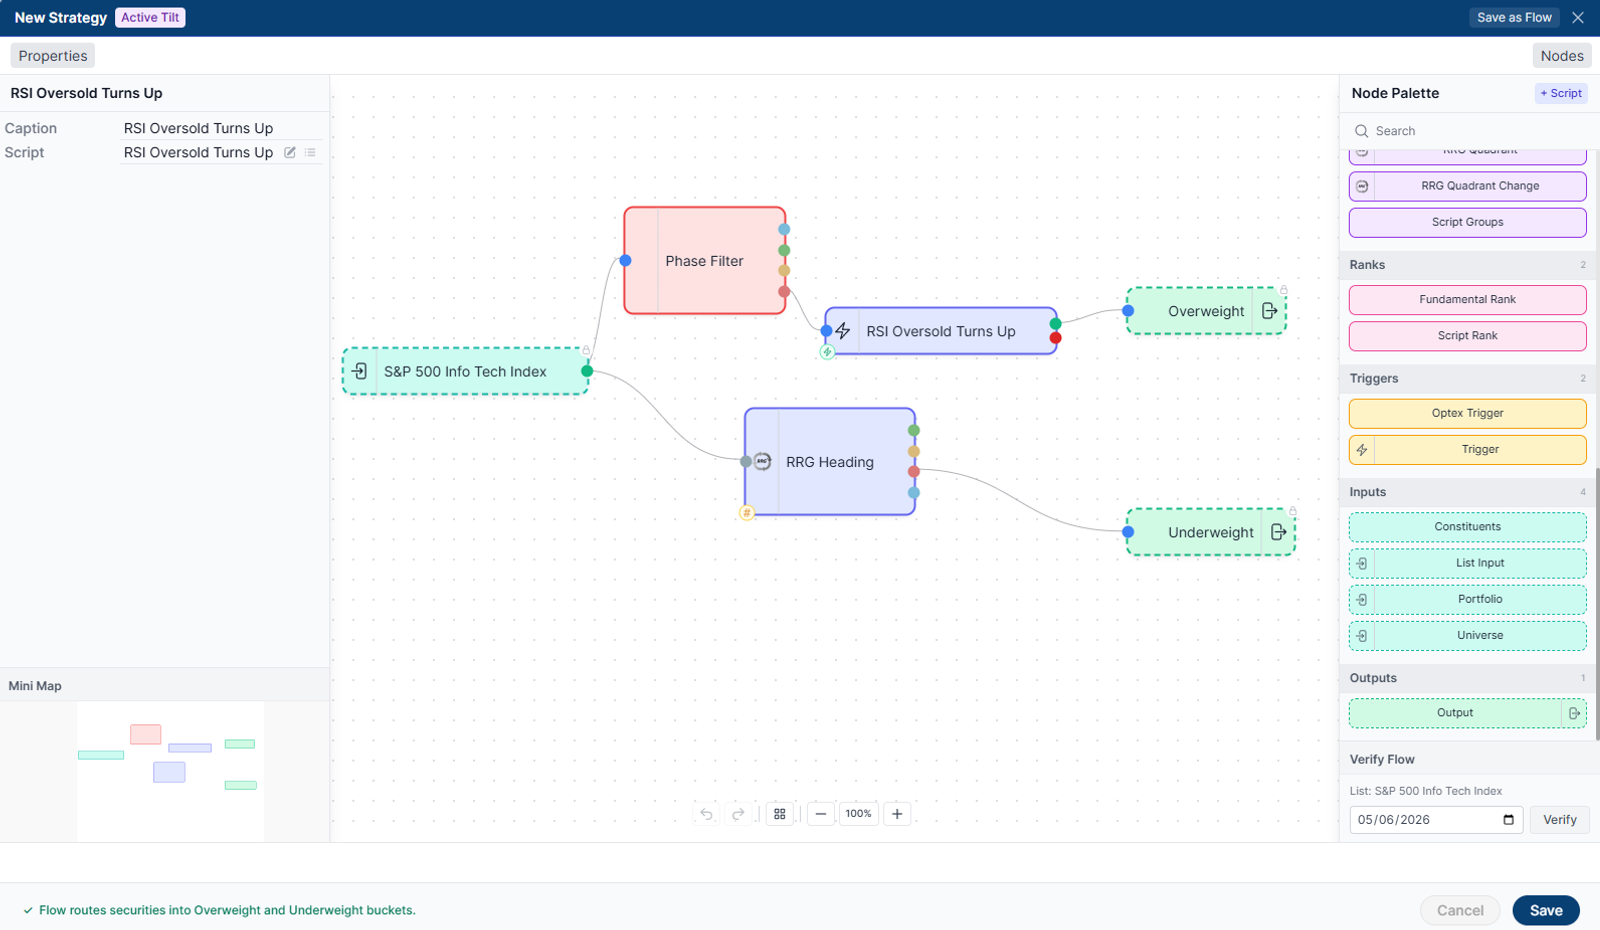This screenshot has height=930, width=1600.
Task: Click the Overweight output node
Action: click(1206, 311)
